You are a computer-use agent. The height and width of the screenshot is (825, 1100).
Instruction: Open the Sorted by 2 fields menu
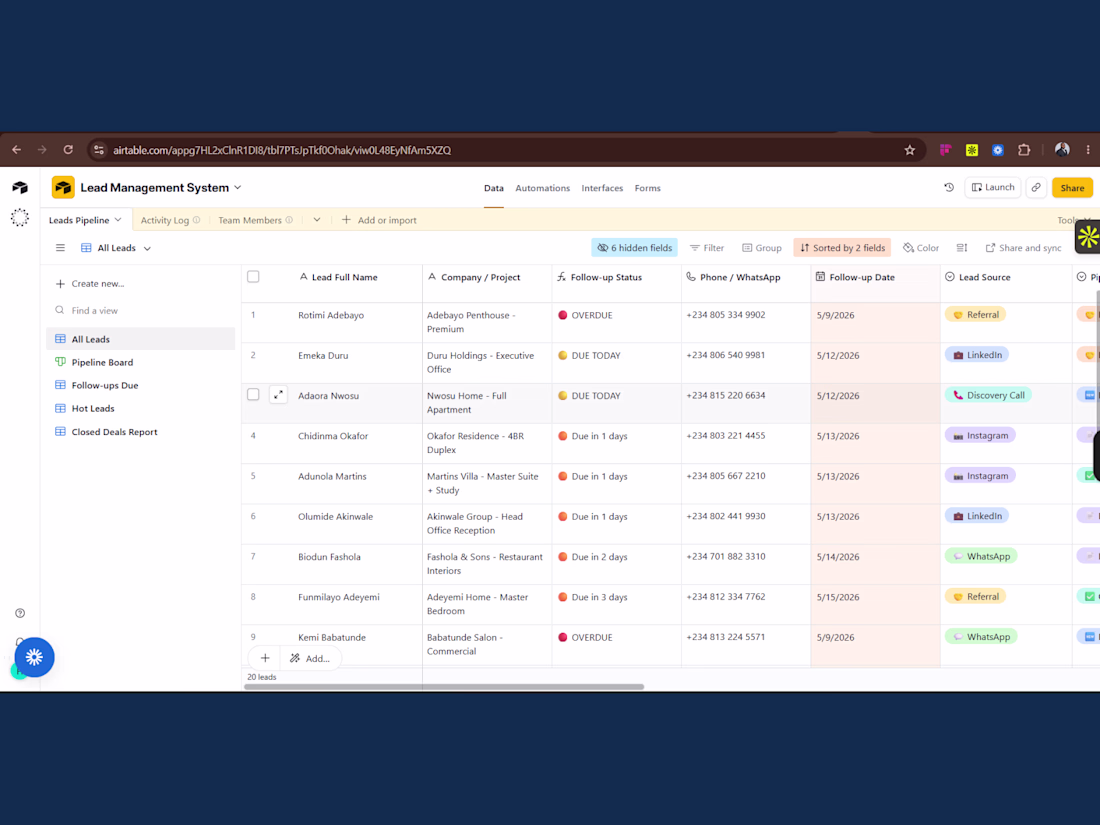point(842,248)
